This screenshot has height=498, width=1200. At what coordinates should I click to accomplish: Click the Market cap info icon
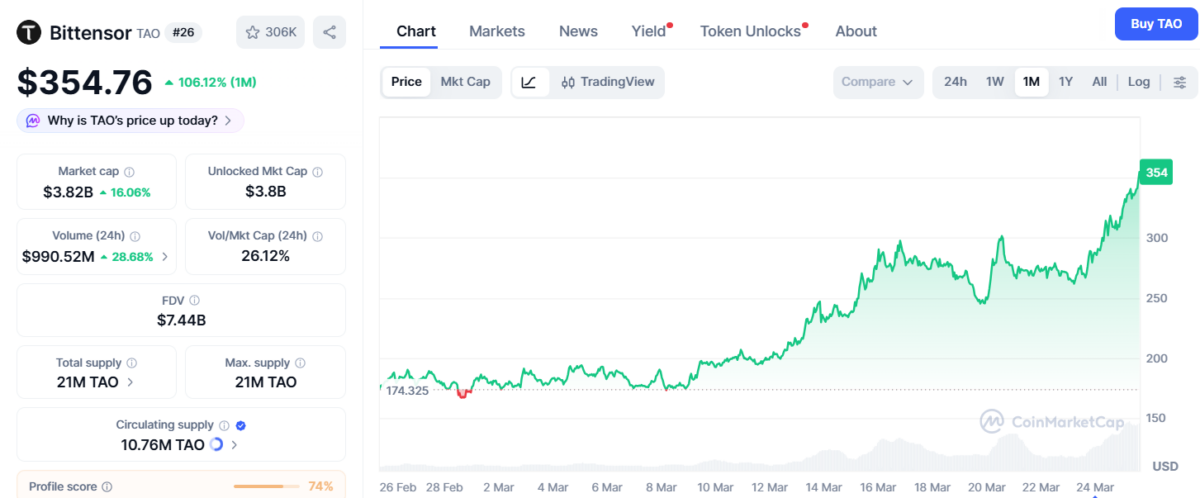pos(129,172)
